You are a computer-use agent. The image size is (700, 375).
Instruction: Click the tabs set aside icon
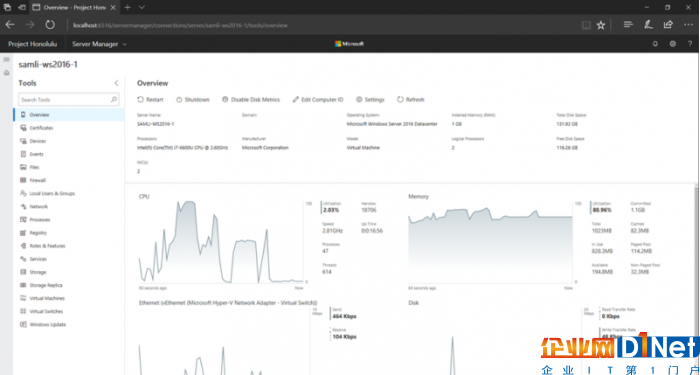(x=7, y=8)
